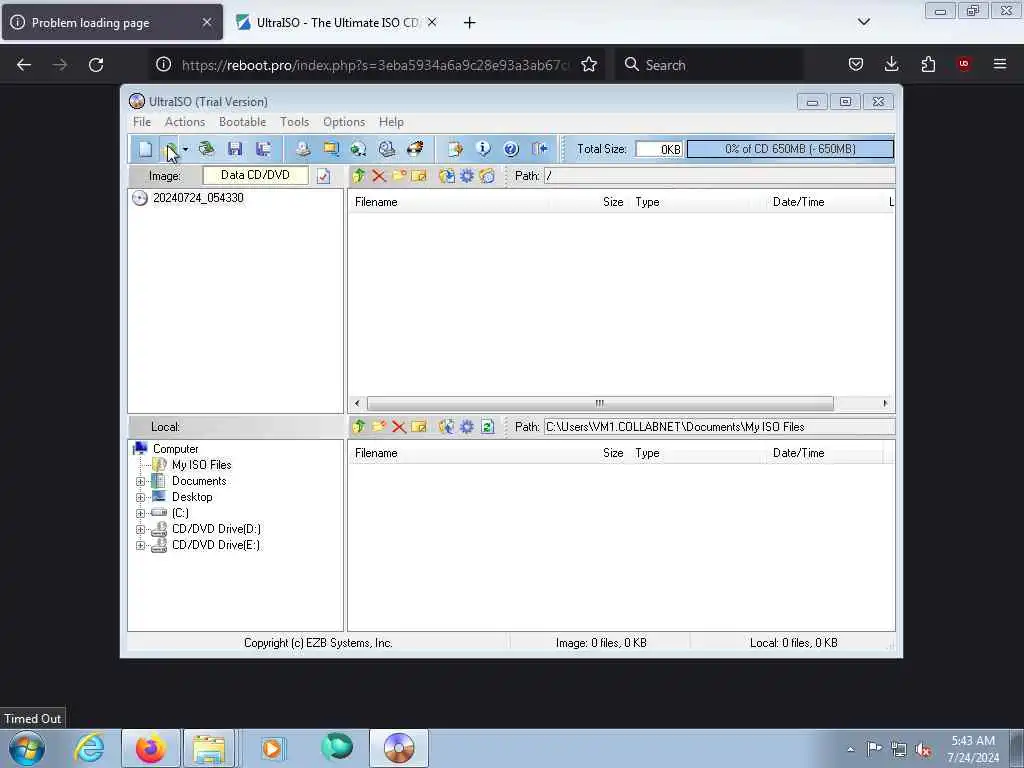Open the Help menu
This screenshot has height=768, width=1024.
point(391,122)
